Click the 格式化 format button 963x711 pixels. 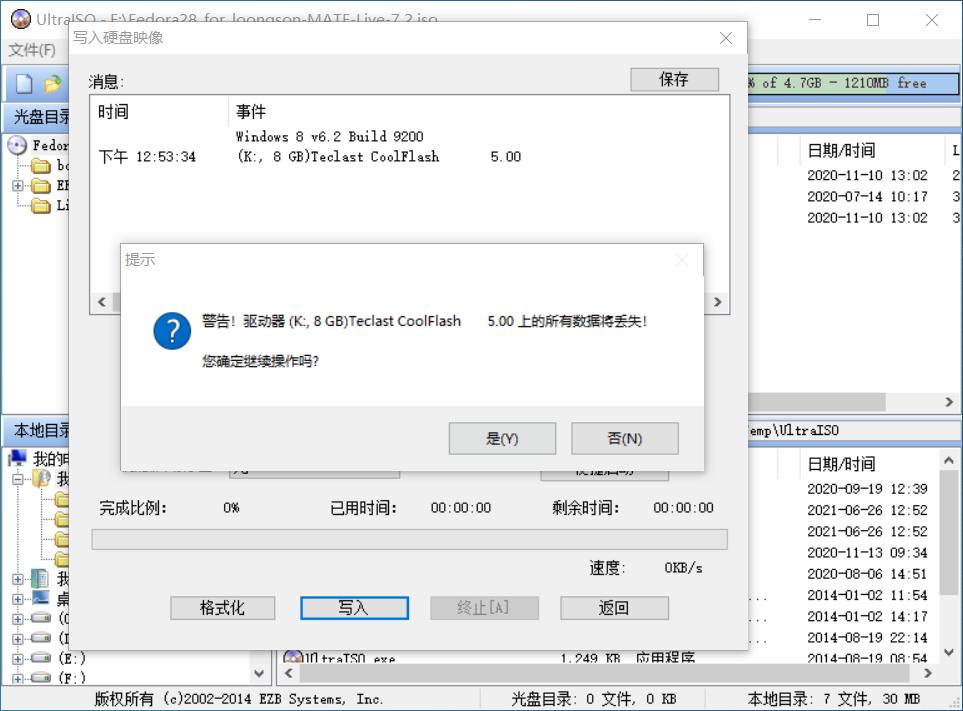coord(220,608)
